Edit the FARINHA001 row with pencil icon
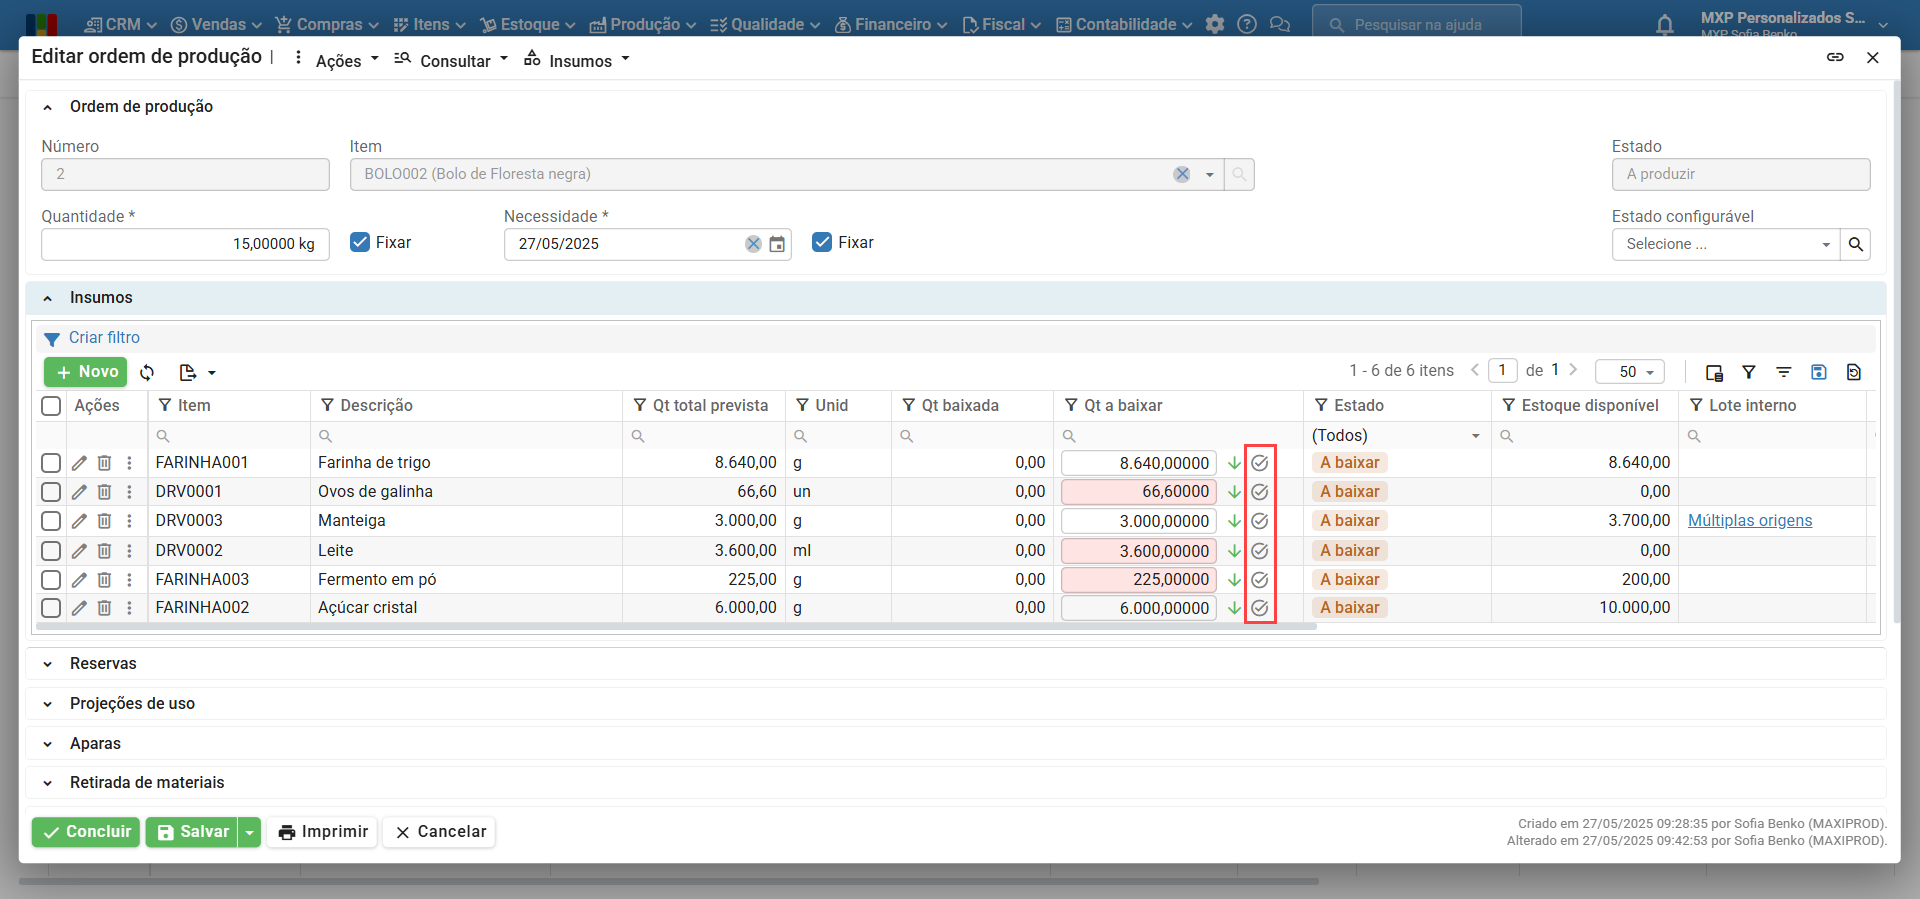Image resolution: width=1920 pixels, height=899 pixels. click(79, 463)
